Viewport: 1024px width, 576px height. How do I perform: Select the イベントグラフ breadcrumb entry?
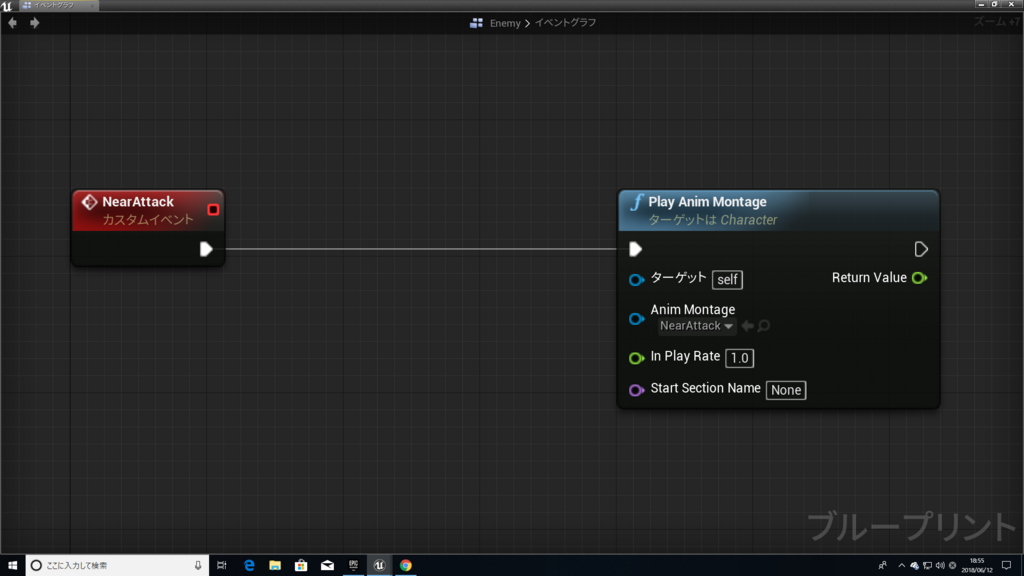tap(566, 23)
